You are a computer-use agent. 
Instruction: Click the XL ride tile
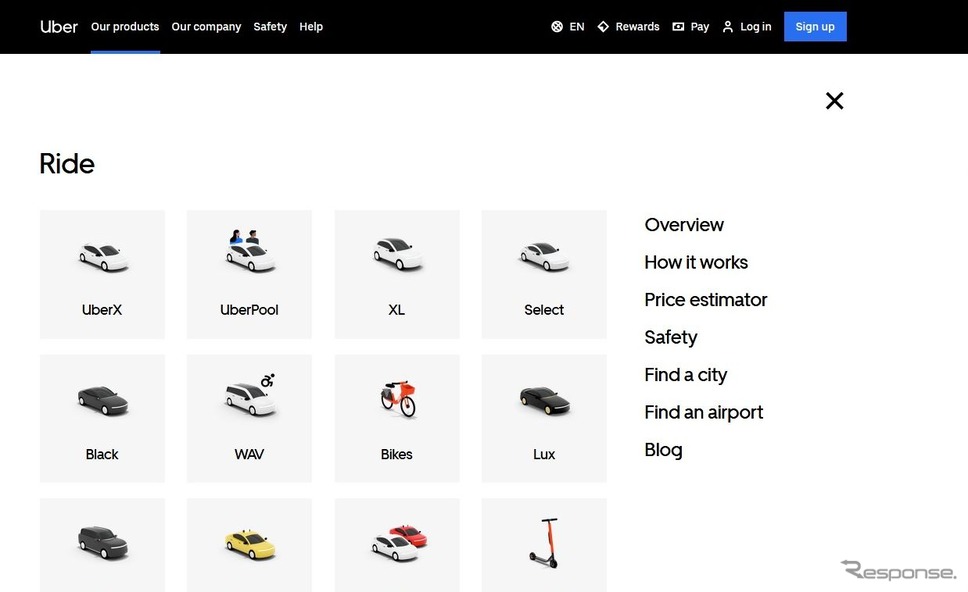397,274
